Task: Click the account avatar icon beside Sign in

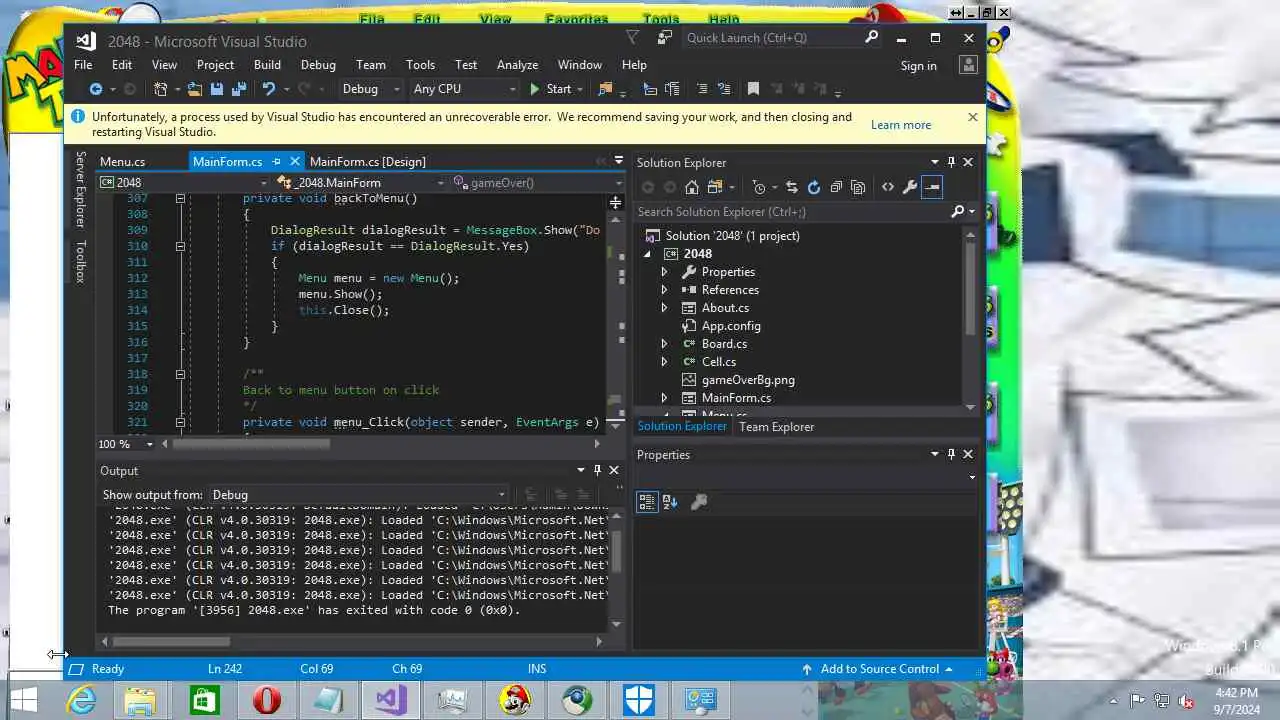Action: [968, 65]
